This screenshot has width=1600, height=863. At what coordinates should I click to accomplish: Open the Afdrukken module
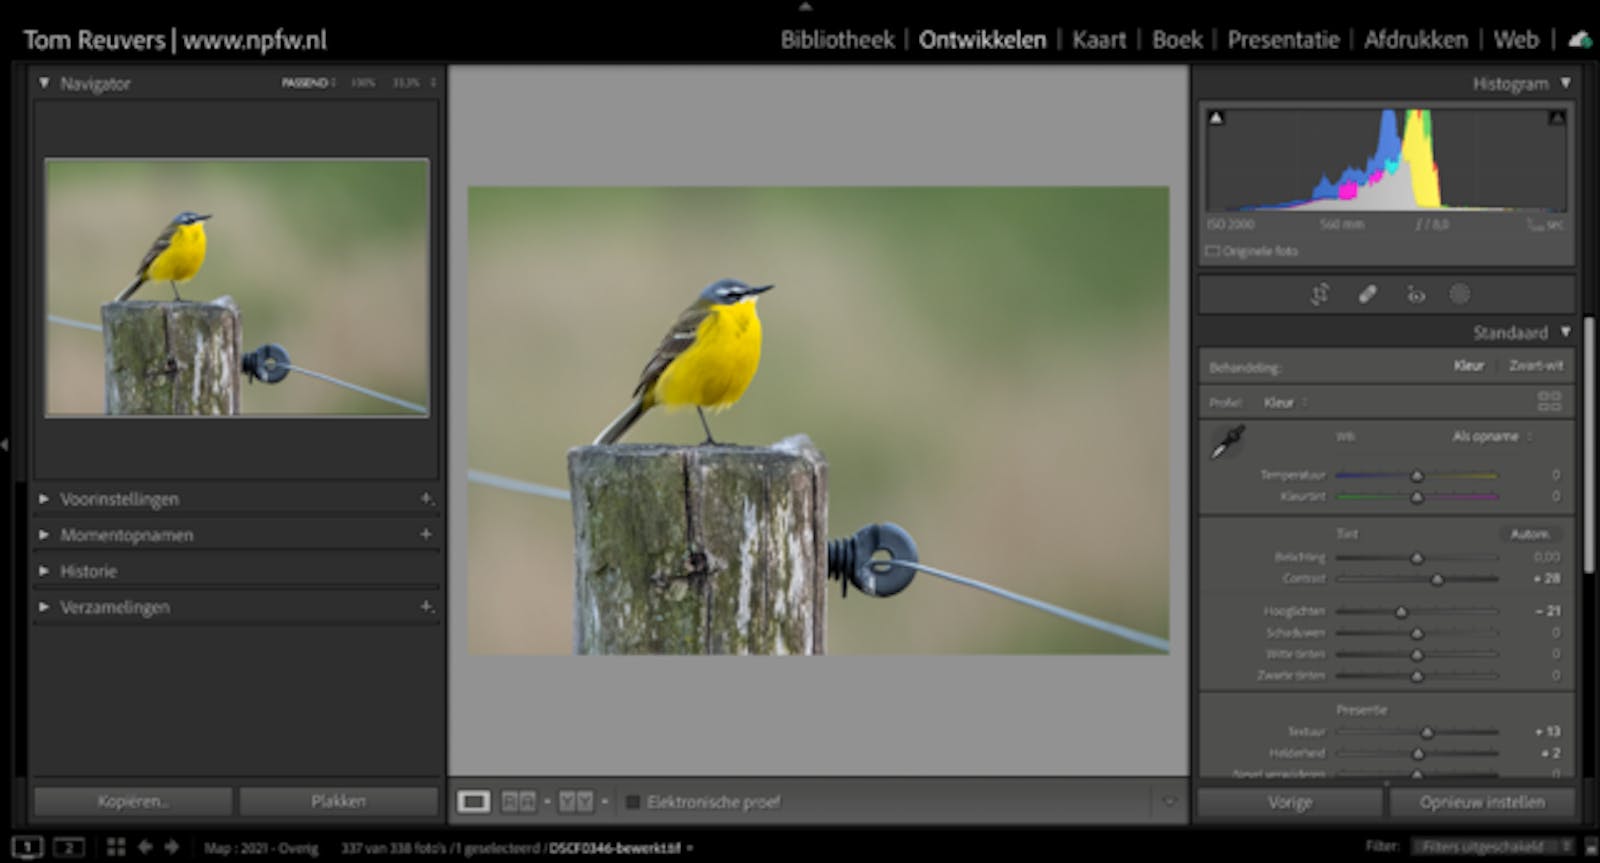(1415, 40)
